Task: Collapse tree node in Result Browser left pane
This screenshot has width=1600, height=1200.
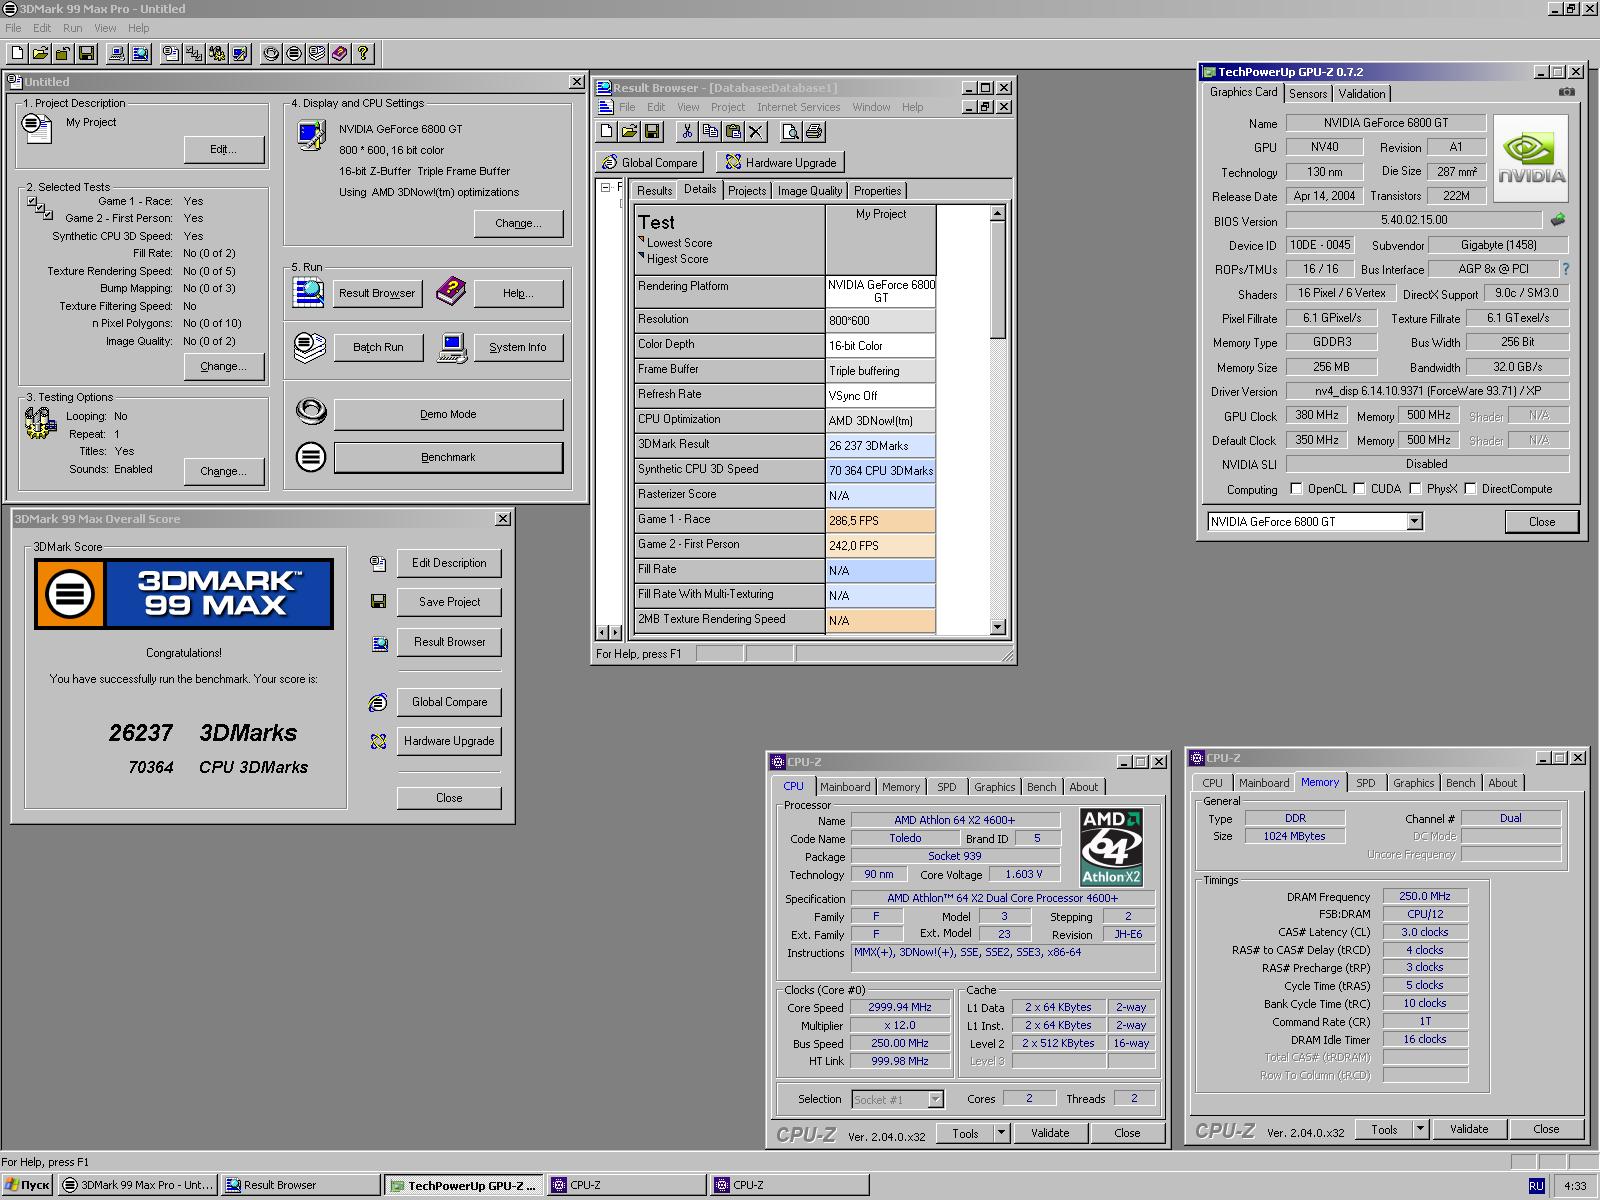Action: [x=605, y=187]
